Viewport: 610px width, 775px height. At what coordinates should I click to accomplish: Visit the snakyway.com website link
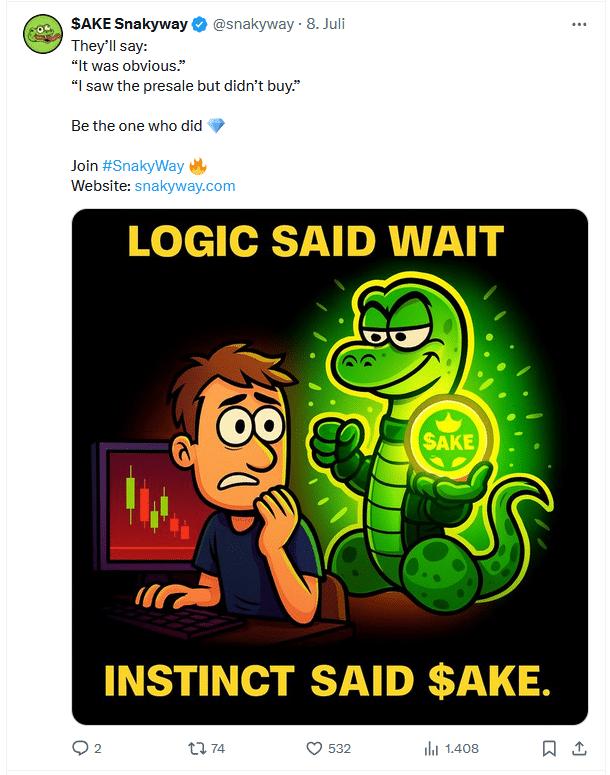pos(184,186)
